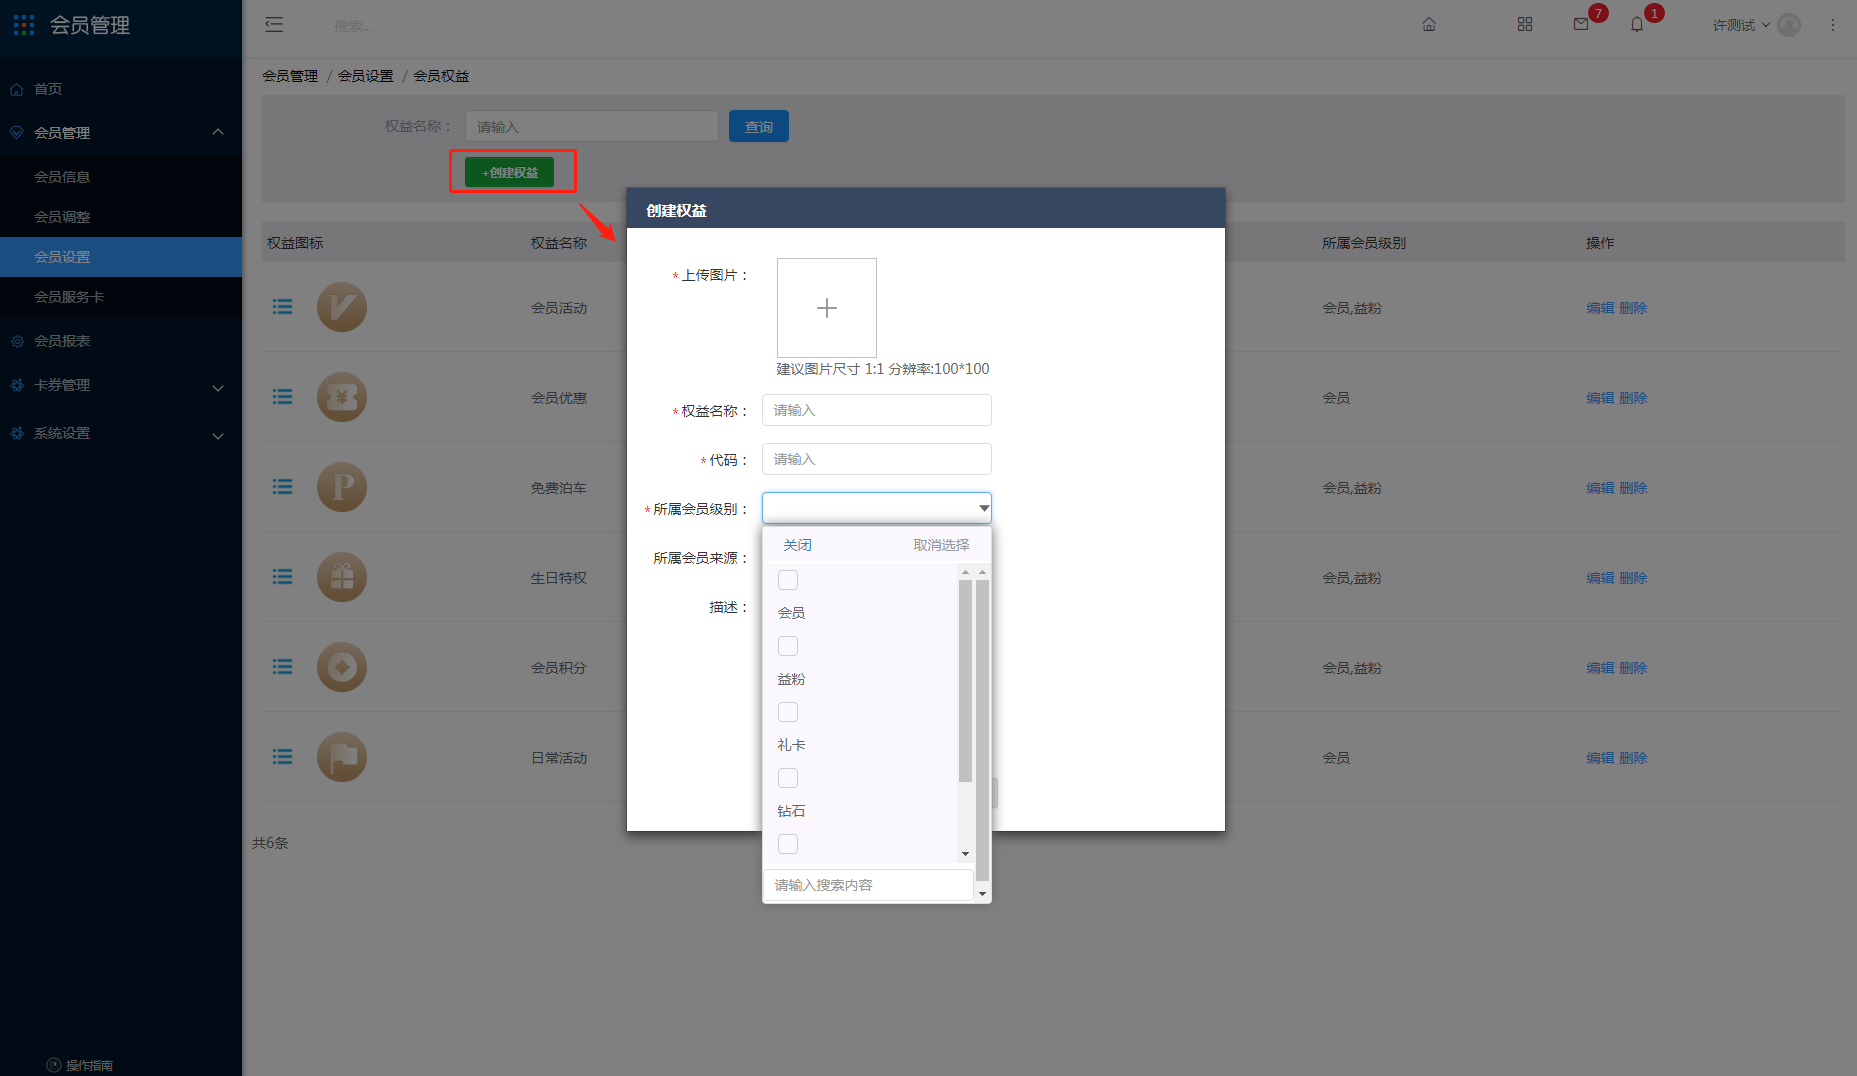Open 操作指南 help icon at sidebar bottom
This screenshot has height=1076, width=1857.
coord(54,1065)
